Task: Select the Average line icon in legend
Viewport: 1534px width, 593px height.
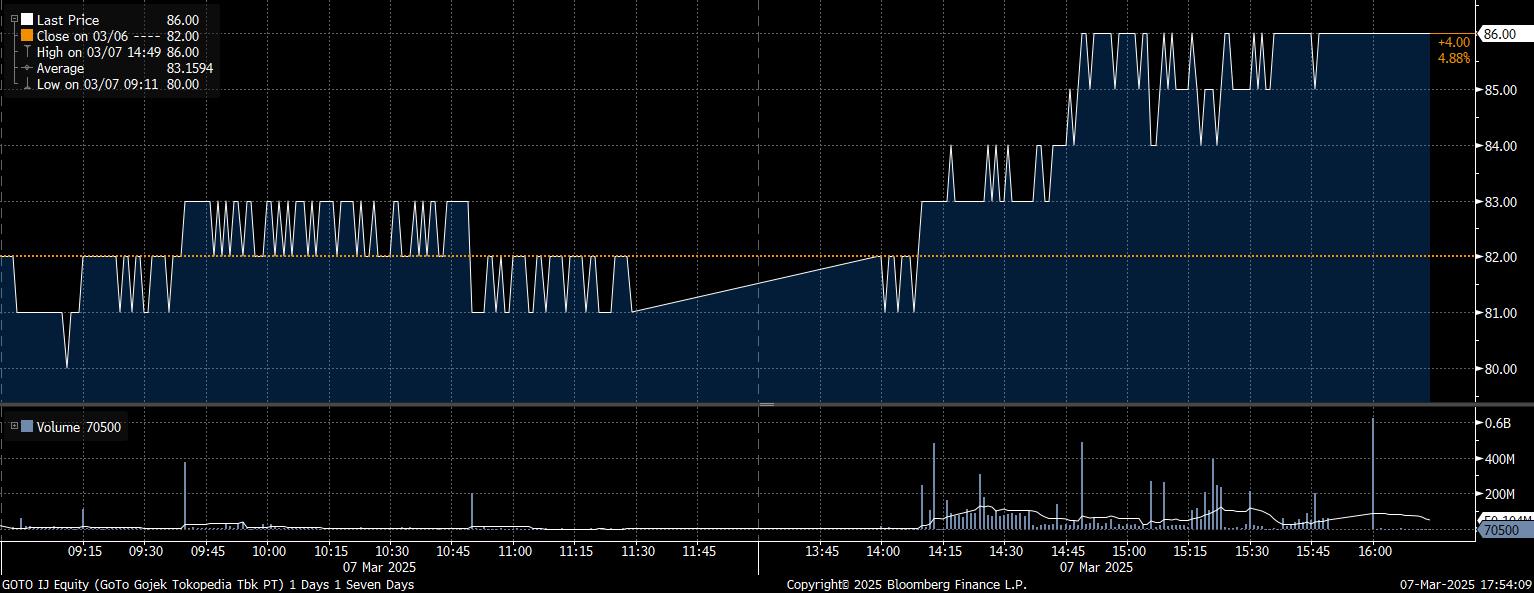Action: point(27,68)
